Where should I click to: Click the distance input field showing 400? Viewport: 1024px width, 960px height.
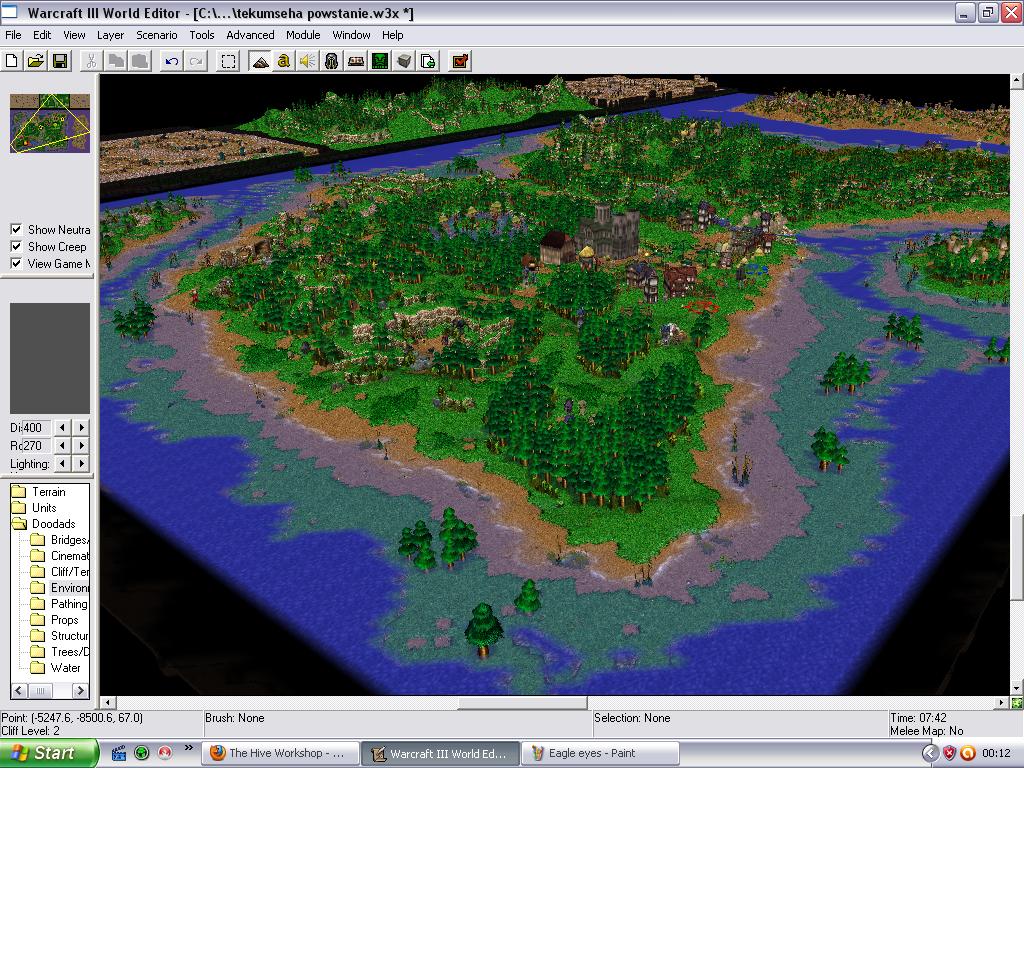coord(35,428)
